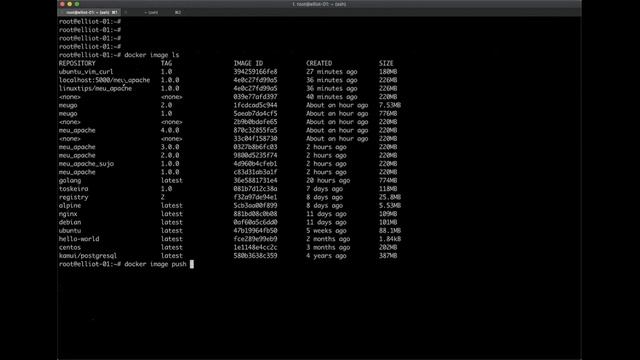The width and height of the screenshot is (640, 360).
Task: Click localhost:5000/meu_apache repository entry
Action: click(x=104, y=80)
